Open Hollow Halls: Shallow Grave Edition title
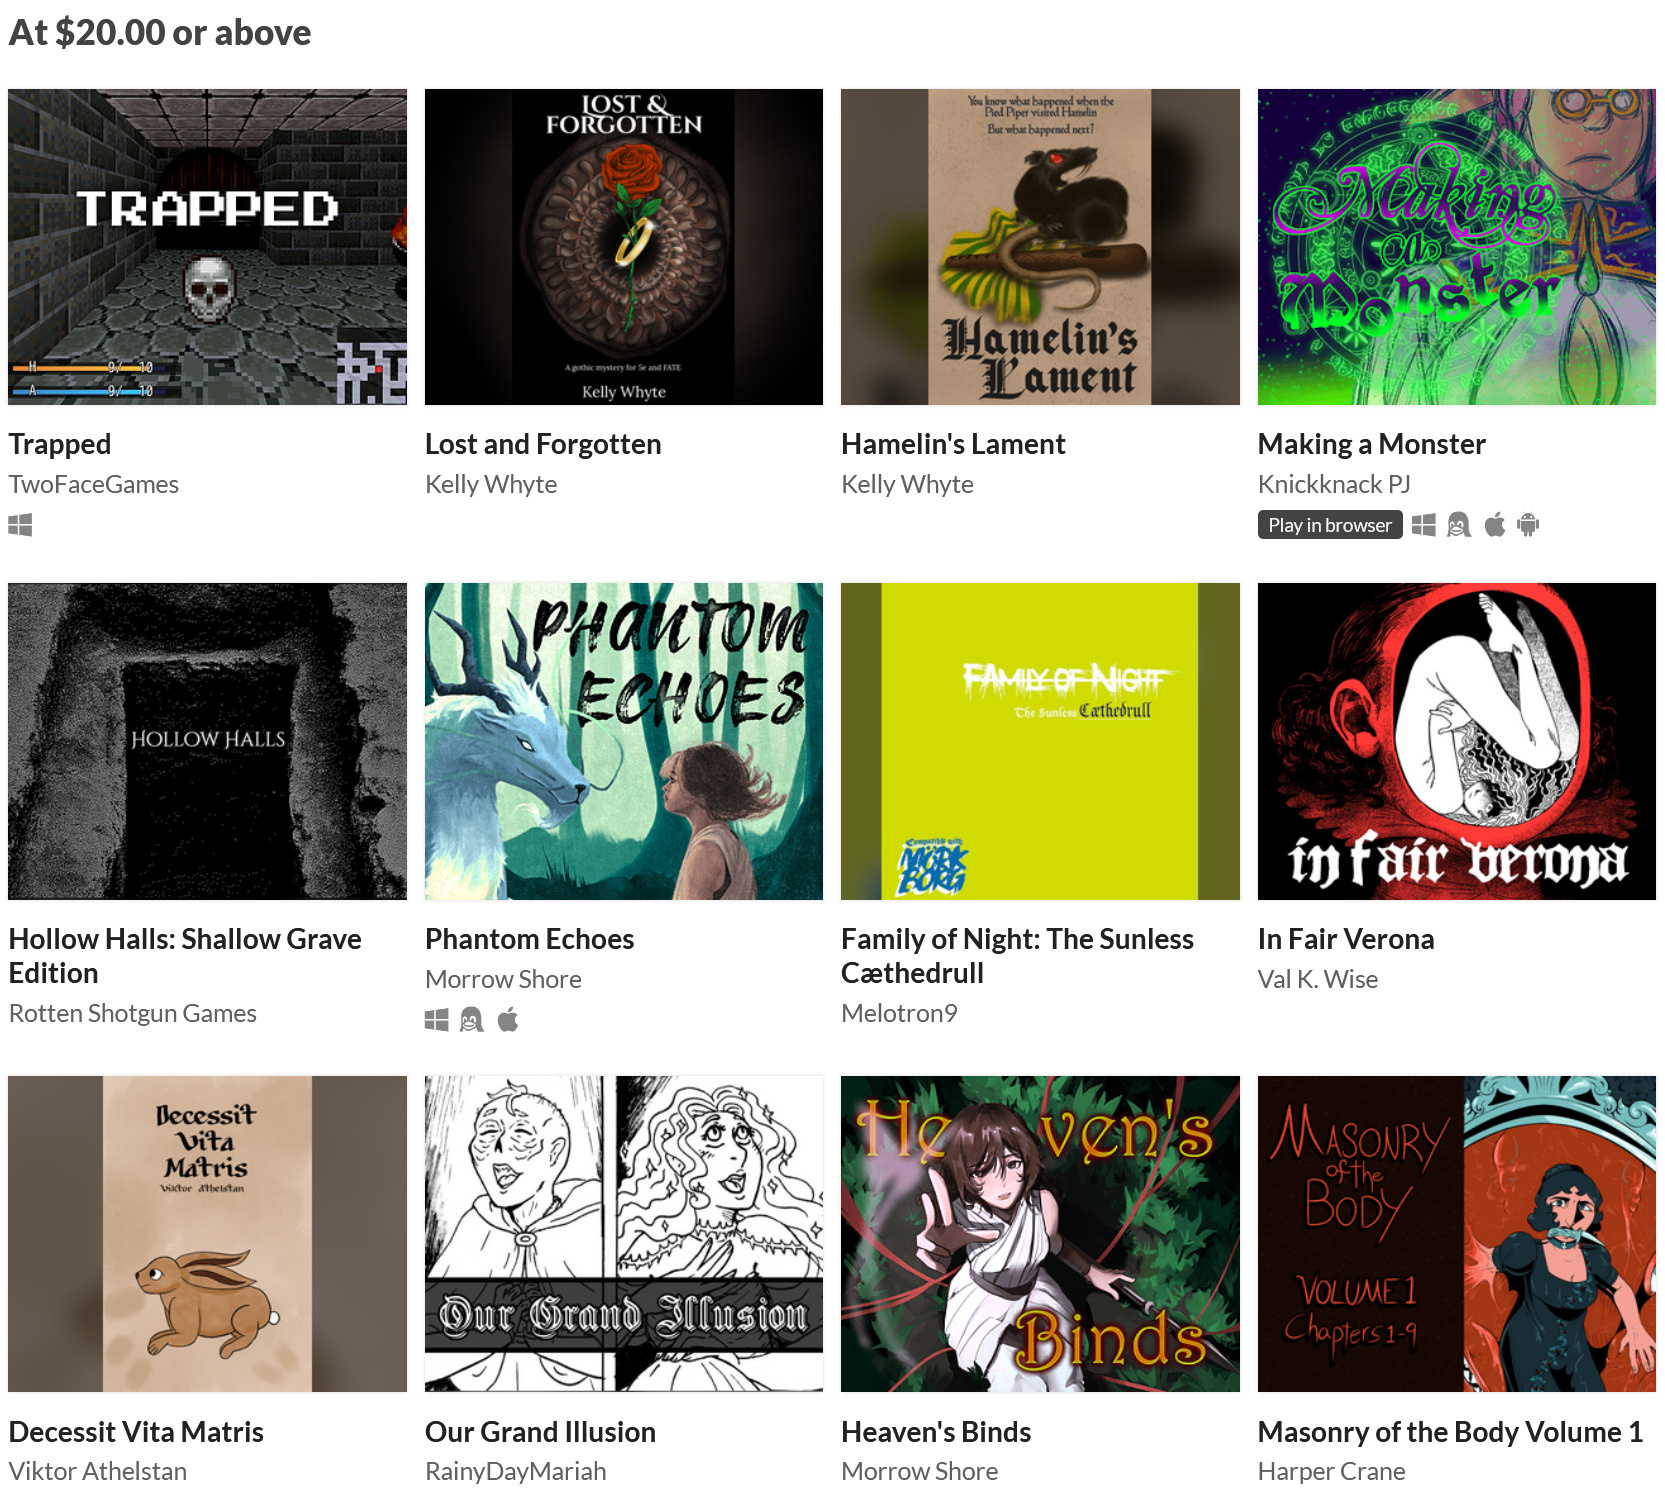The width and height of the screenshot is (1665, 1491). click(185, 956)
